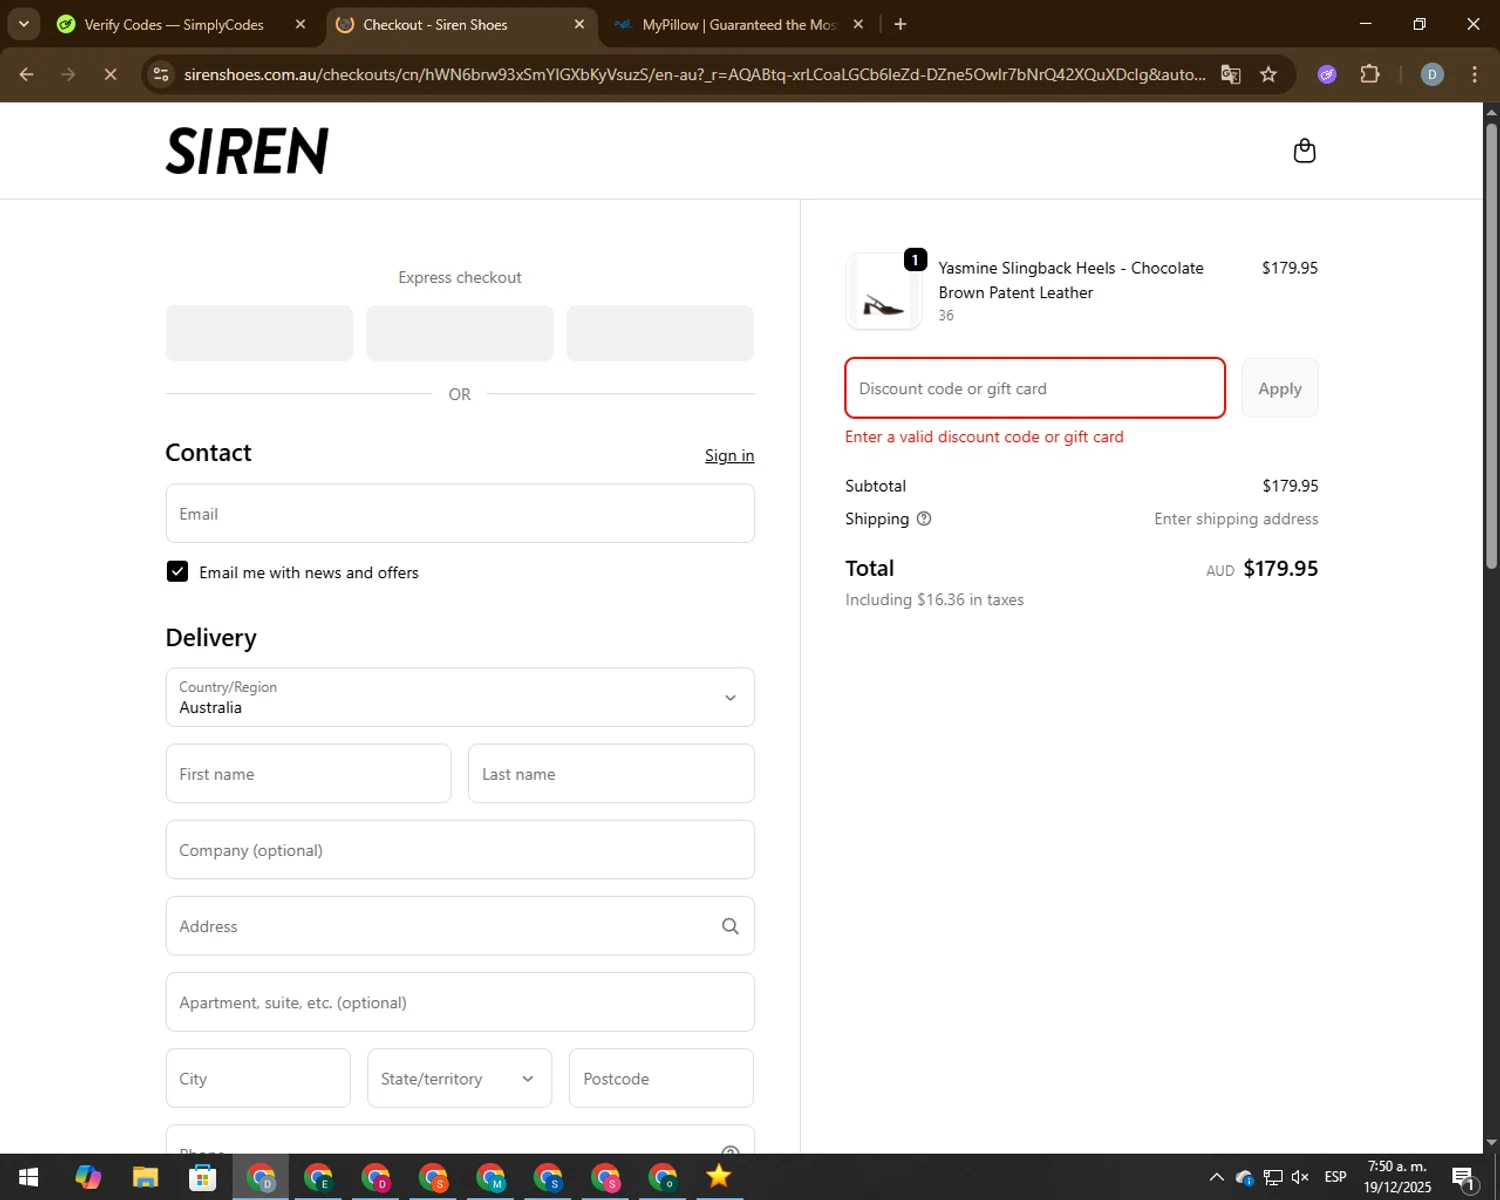Click the network icon in tray
Viewport: 1500px width, 1200px height.
(1272, 1177)
